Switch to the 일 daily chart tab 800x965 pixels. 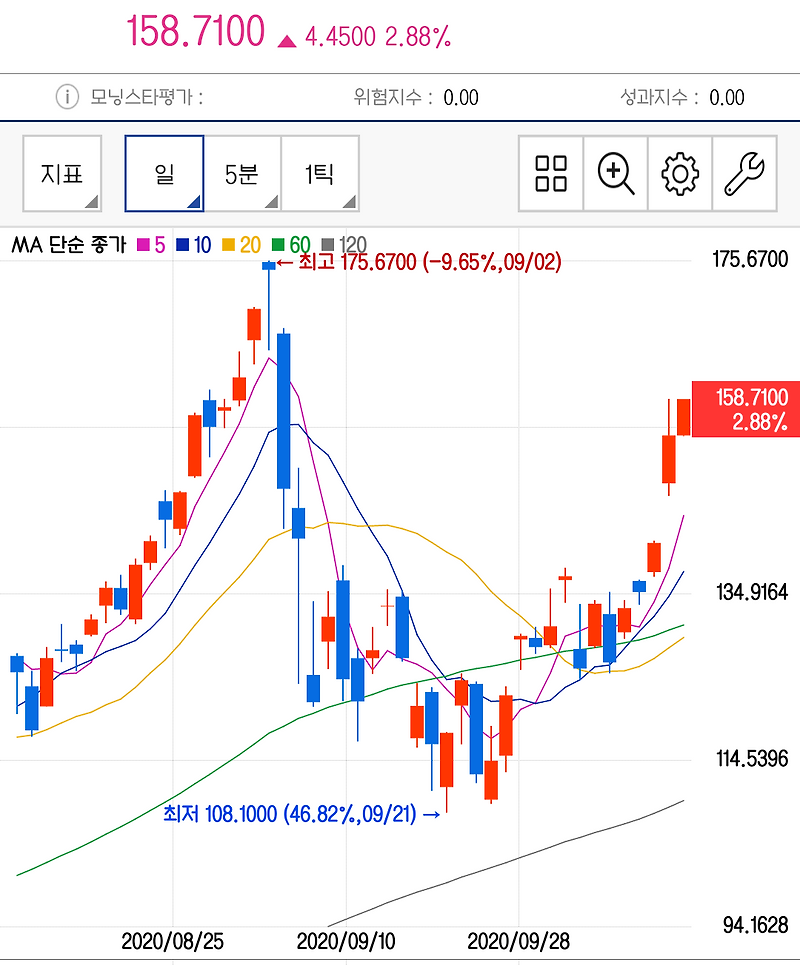tap(163, 172)
